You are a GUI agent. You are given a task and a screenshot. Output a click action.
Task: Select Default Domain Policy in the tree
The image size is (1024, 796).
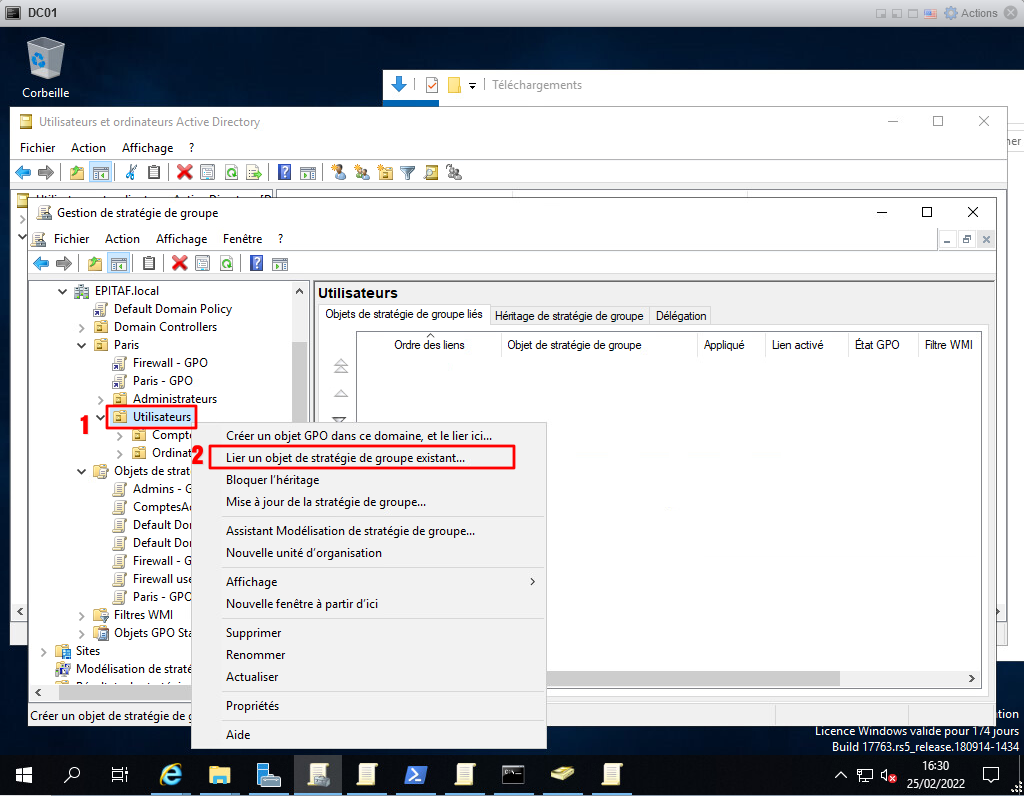pyautogui.click(x=172, y=309)
